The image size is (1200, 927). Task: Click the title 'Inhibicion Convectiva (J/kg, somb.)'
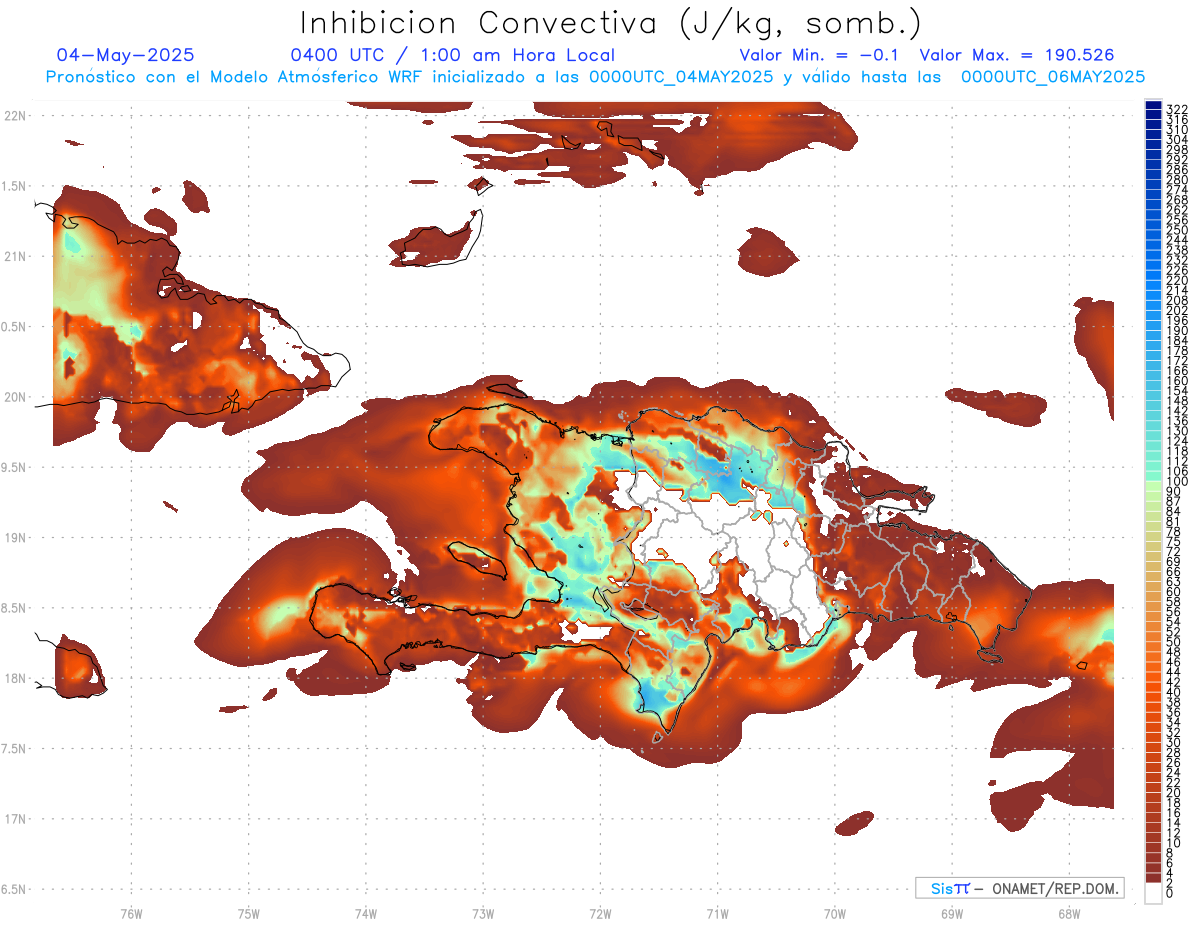pos(610,23)
